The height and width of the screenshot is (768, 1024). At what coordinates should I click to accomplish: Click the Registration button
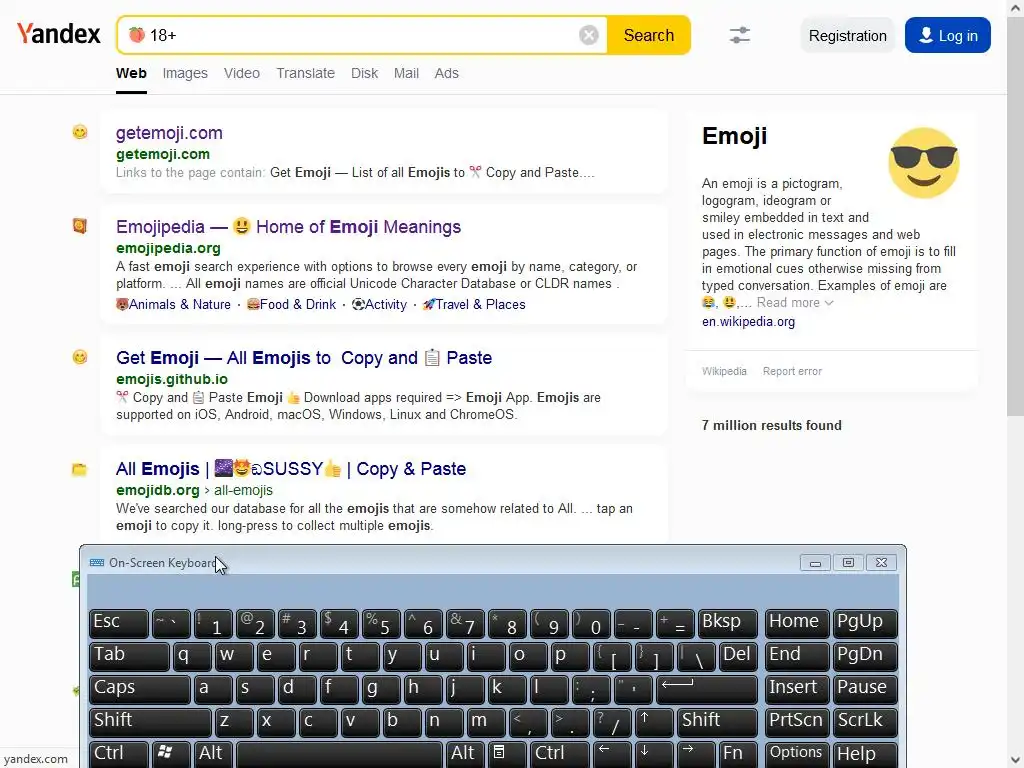848,35
